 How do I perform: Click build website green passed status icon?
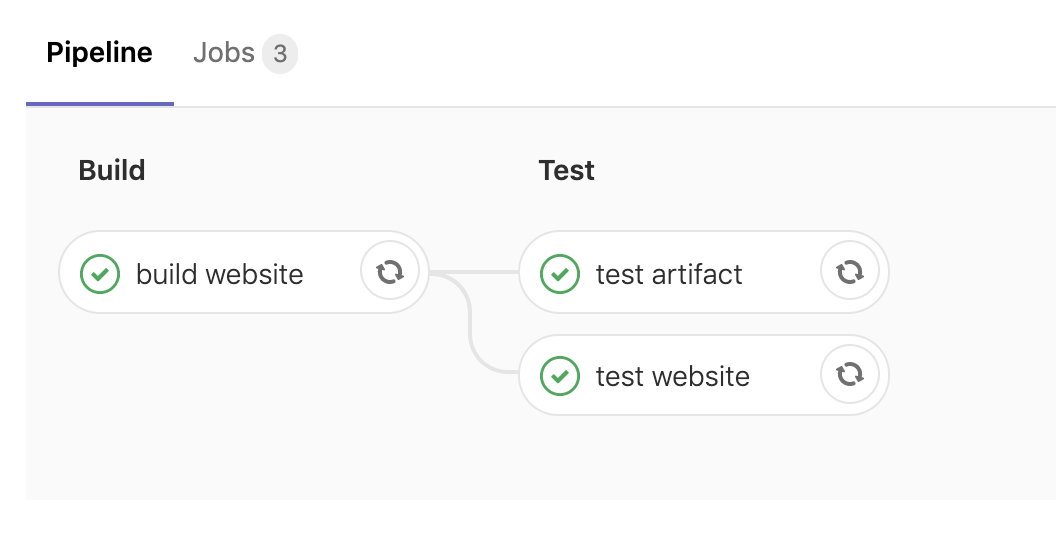[x=100, y=274]
